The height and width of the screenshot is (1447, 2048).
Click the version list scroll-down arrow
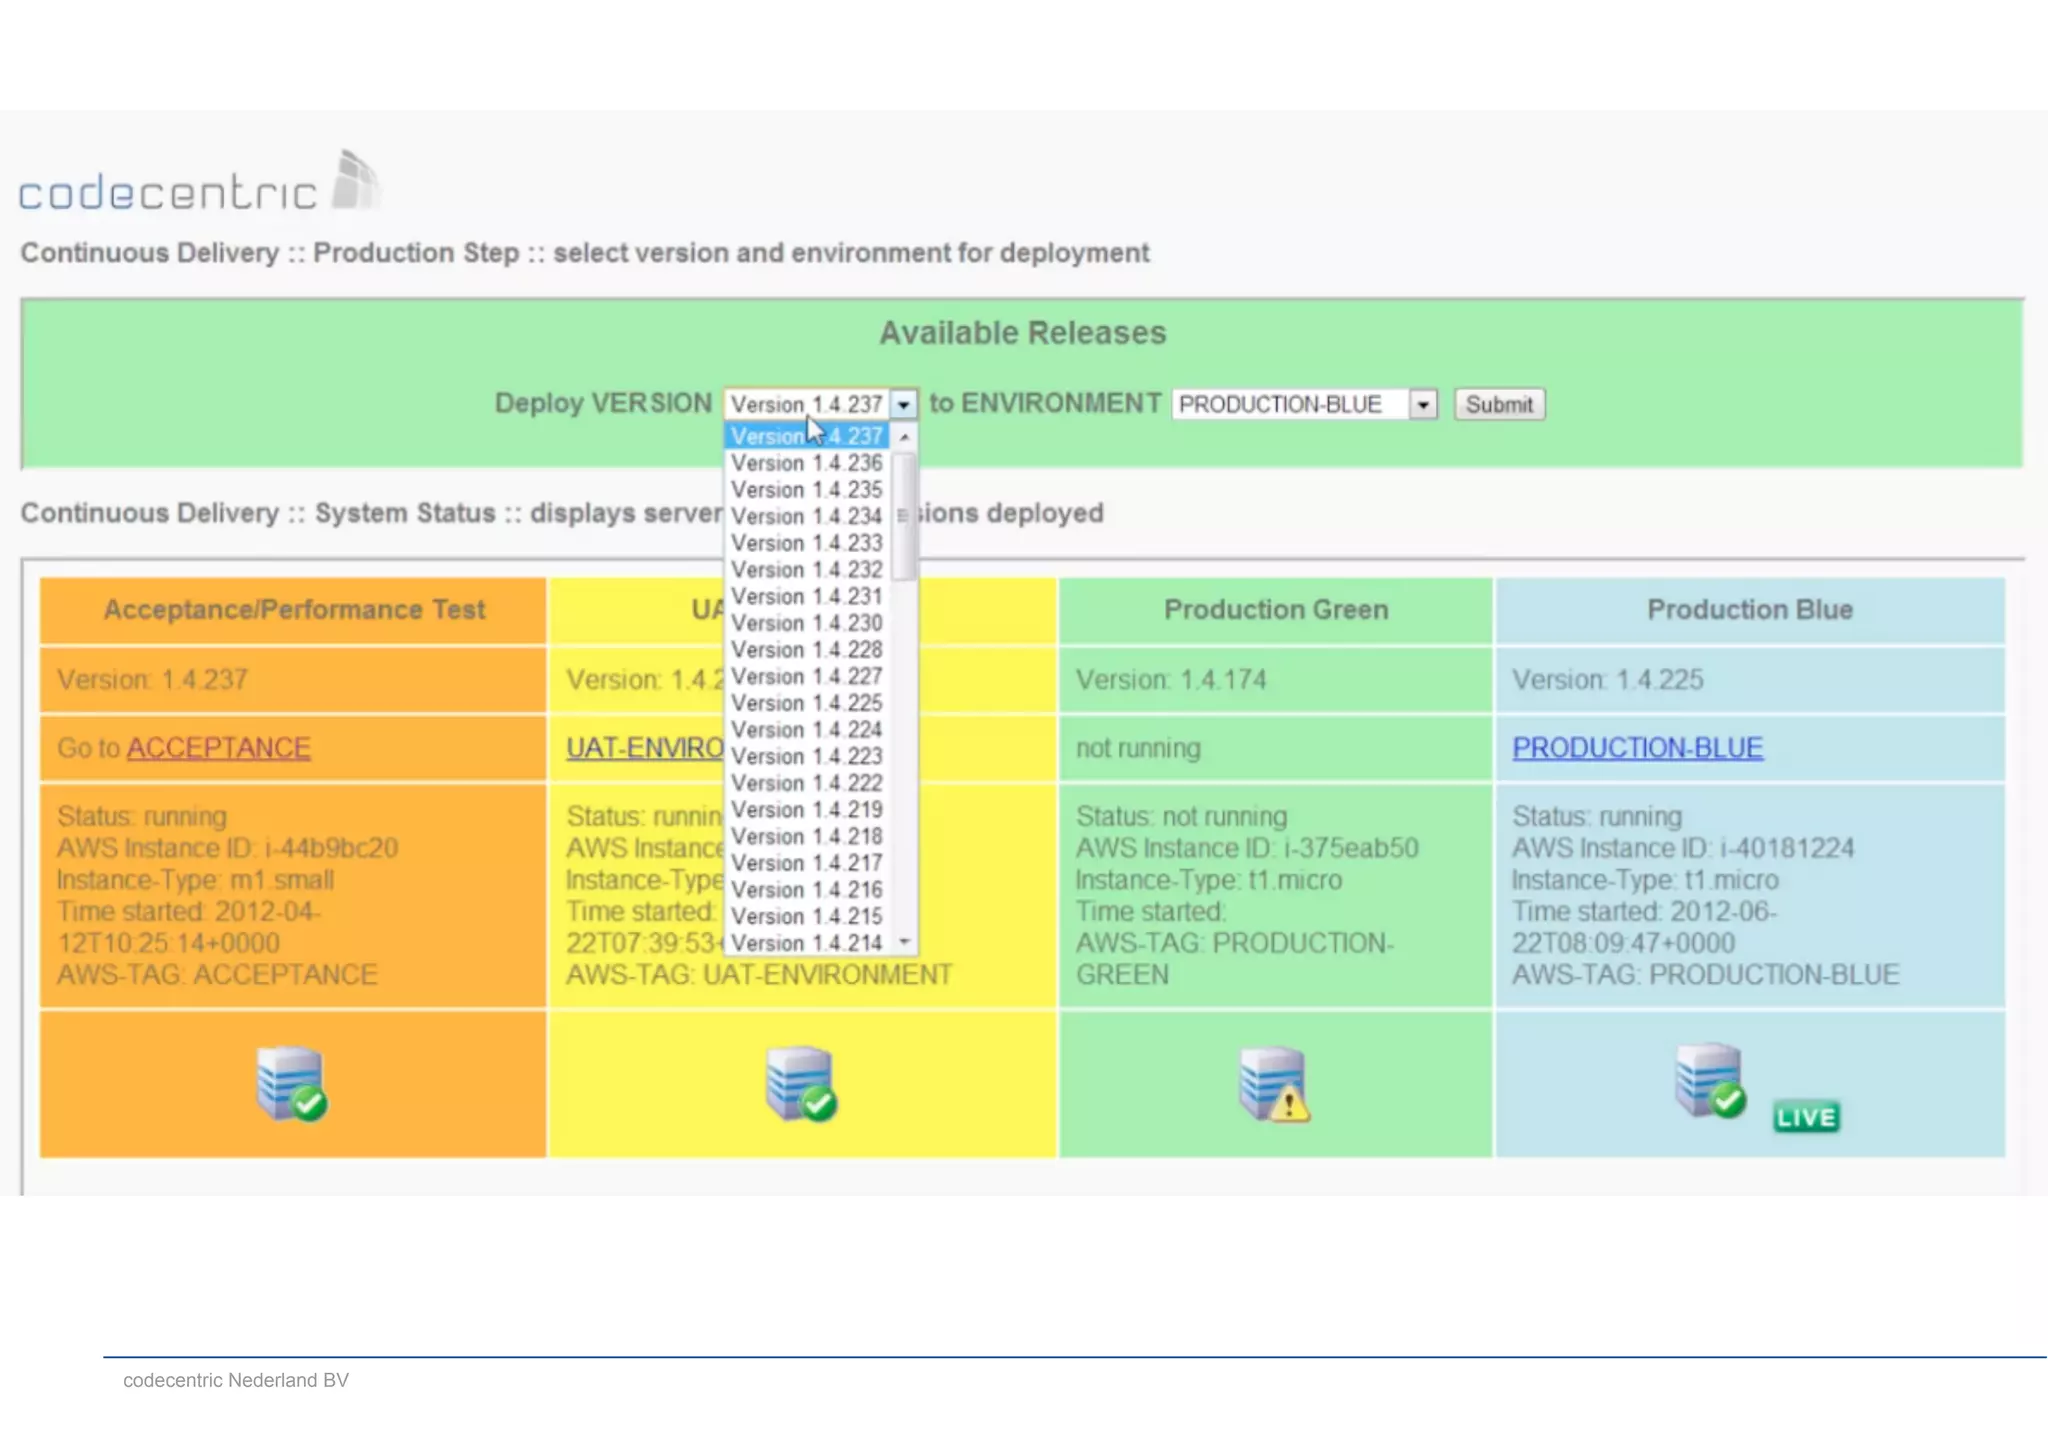904,942
